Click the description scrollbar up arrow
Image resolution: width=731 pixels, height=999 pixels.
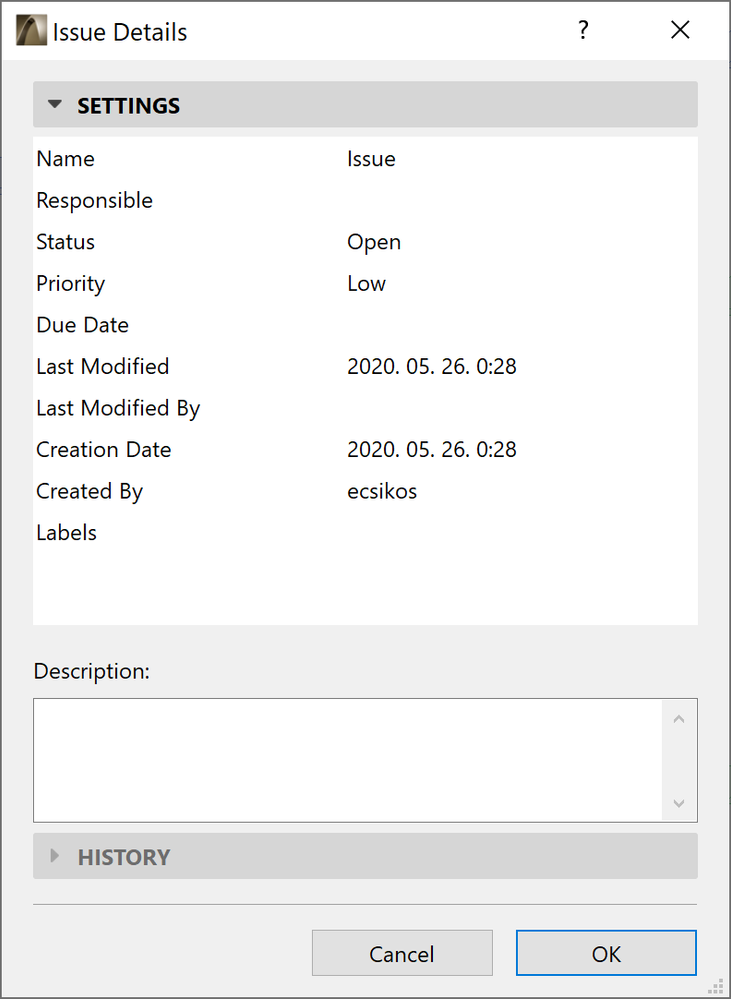click(x=679, y=718)
